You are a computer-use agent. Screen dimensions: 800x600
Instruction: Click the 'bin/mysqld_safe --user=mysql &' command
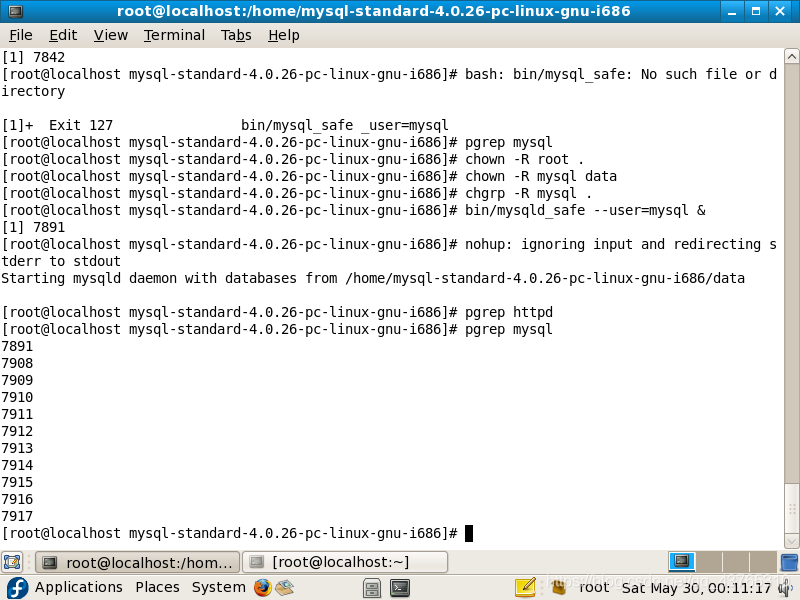point(585,210)
